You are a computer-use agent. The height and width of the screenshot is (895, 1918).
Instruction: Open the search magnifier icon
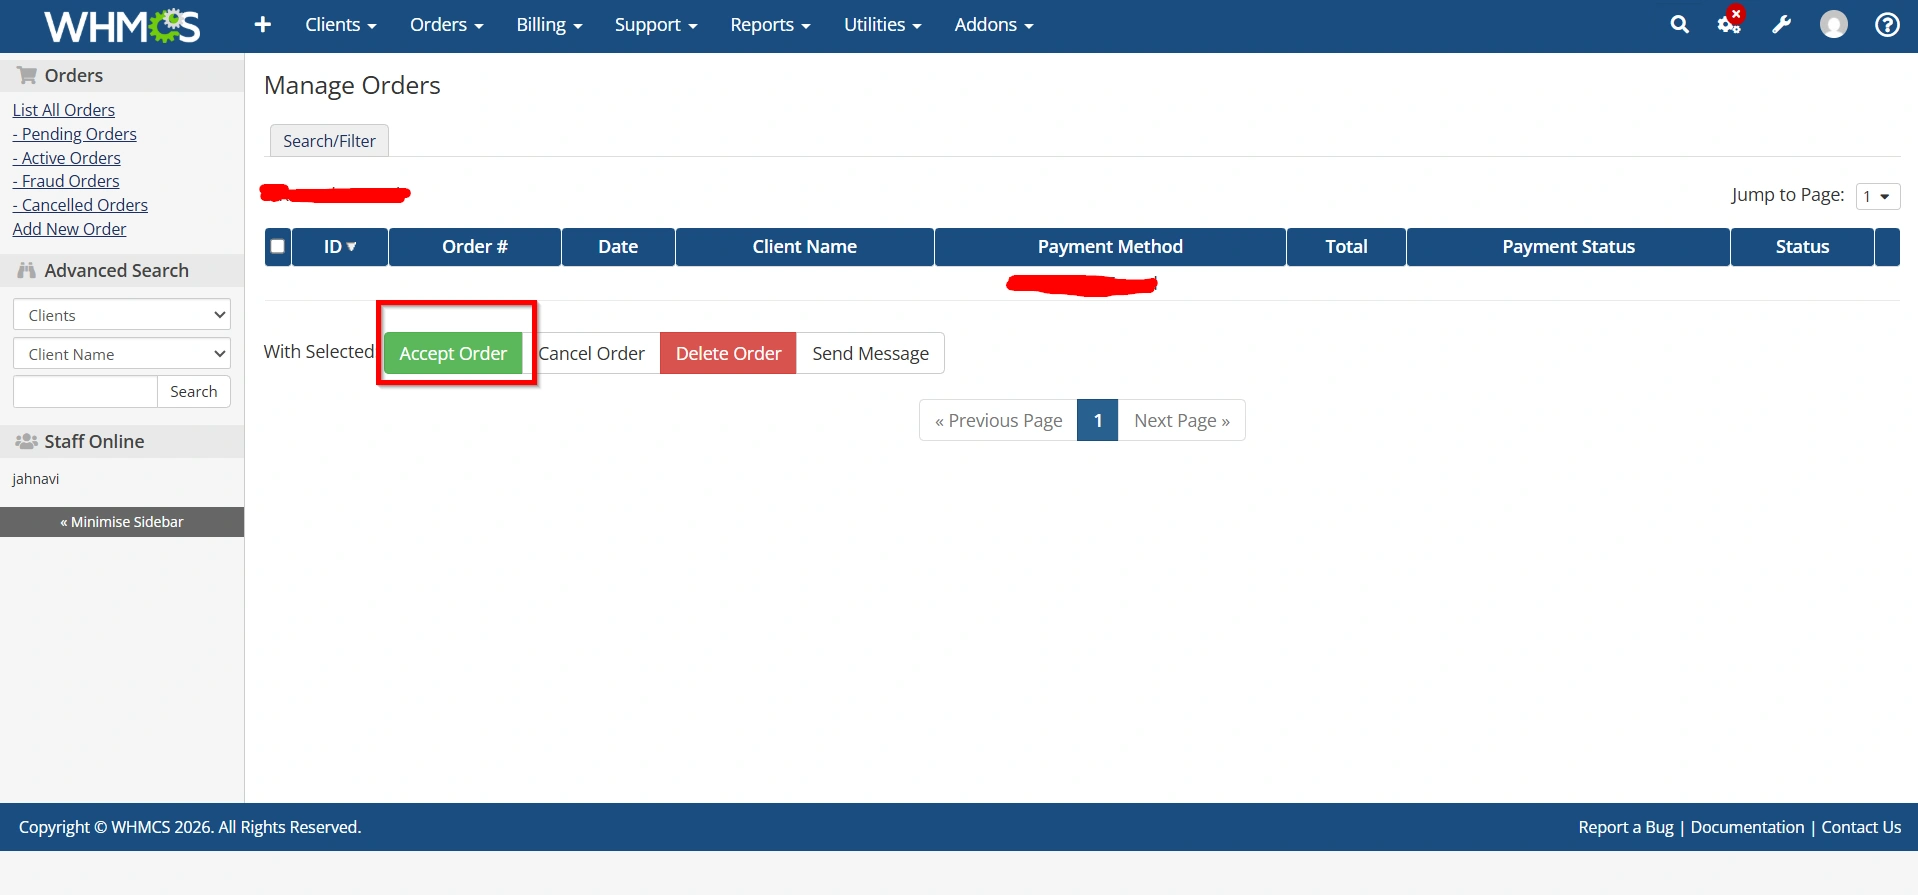pyautogui.click(x=1680, y=25)
